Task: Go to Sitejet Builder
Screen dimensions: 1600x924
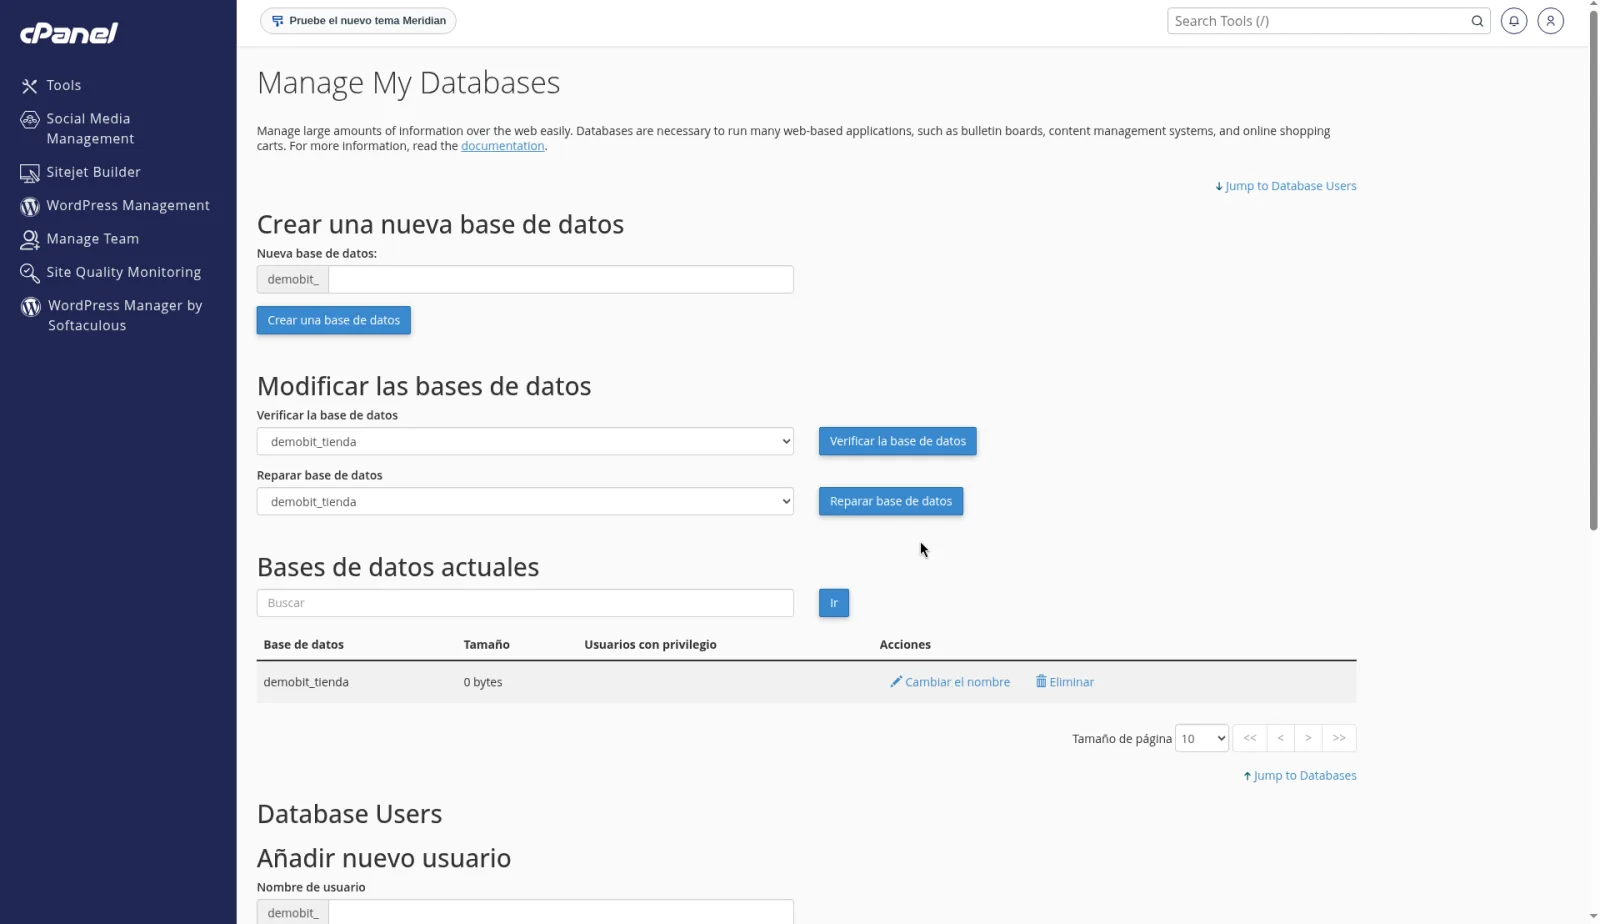Action: [93, 172]
